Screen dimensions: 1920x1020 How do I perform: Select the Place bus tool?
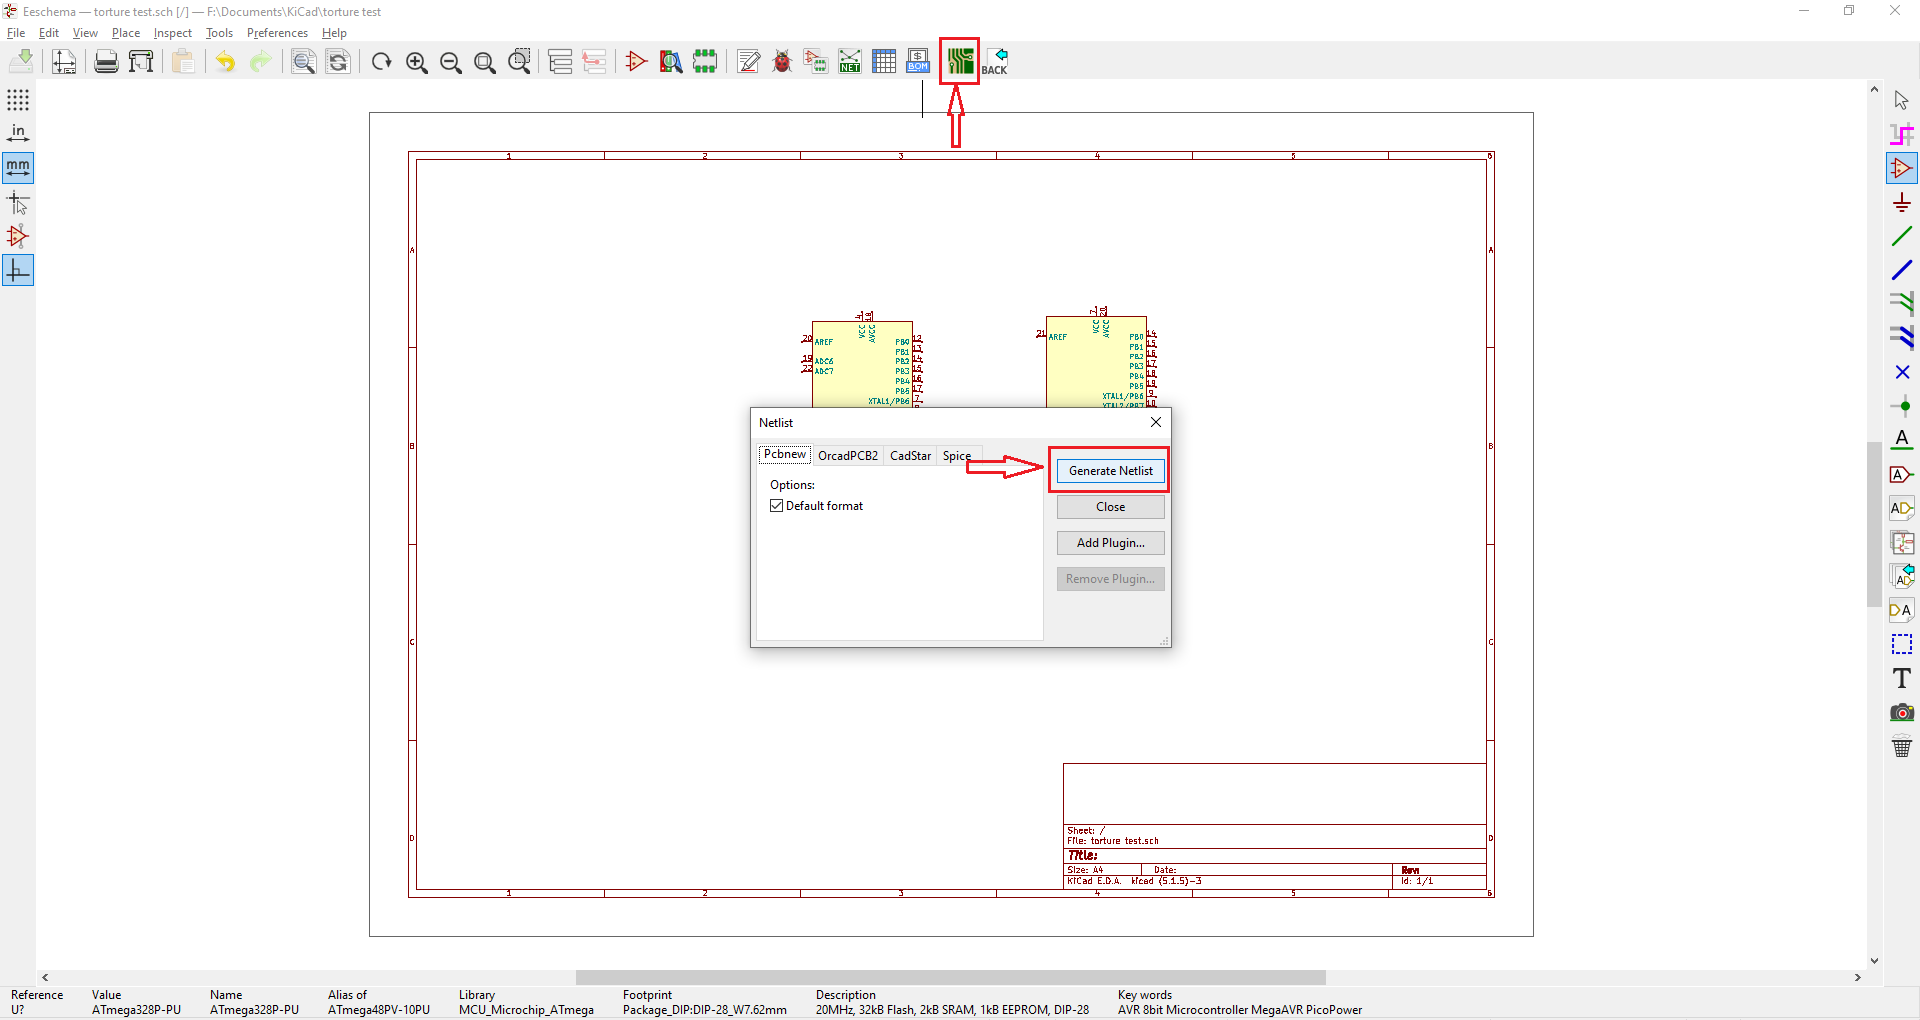1902,270
